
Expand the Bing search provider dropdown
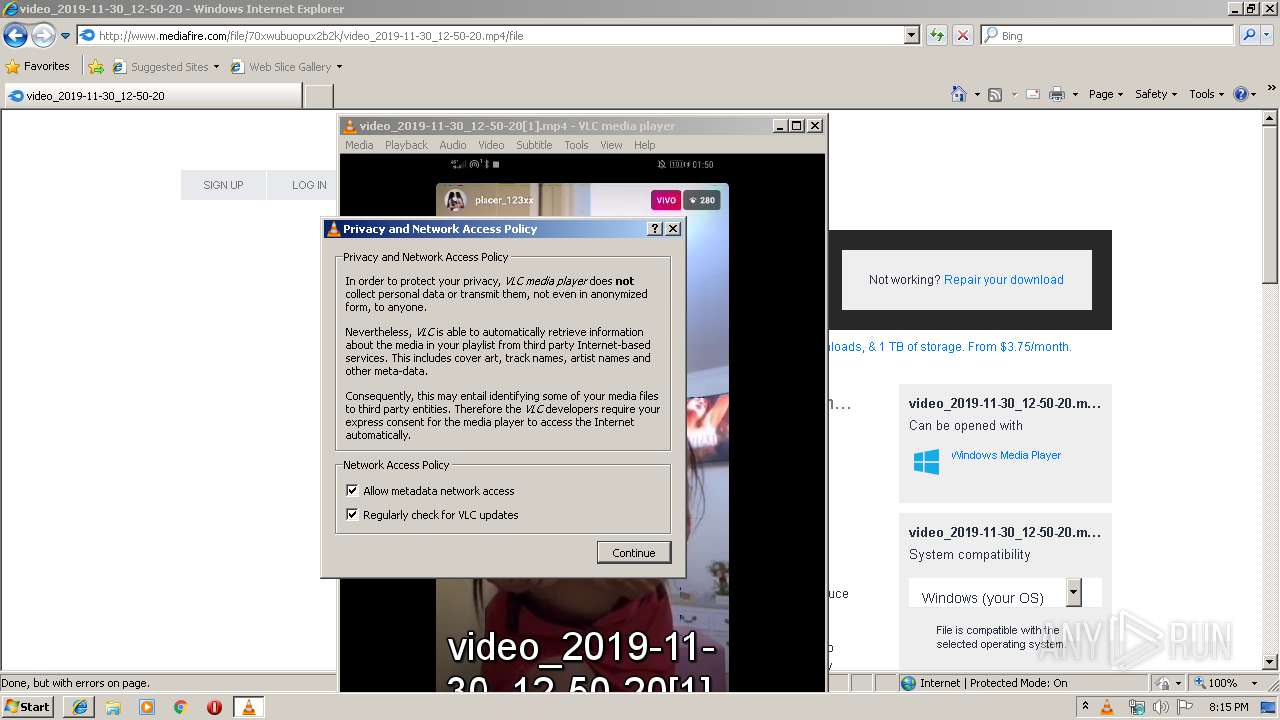tap(1268, 35)
